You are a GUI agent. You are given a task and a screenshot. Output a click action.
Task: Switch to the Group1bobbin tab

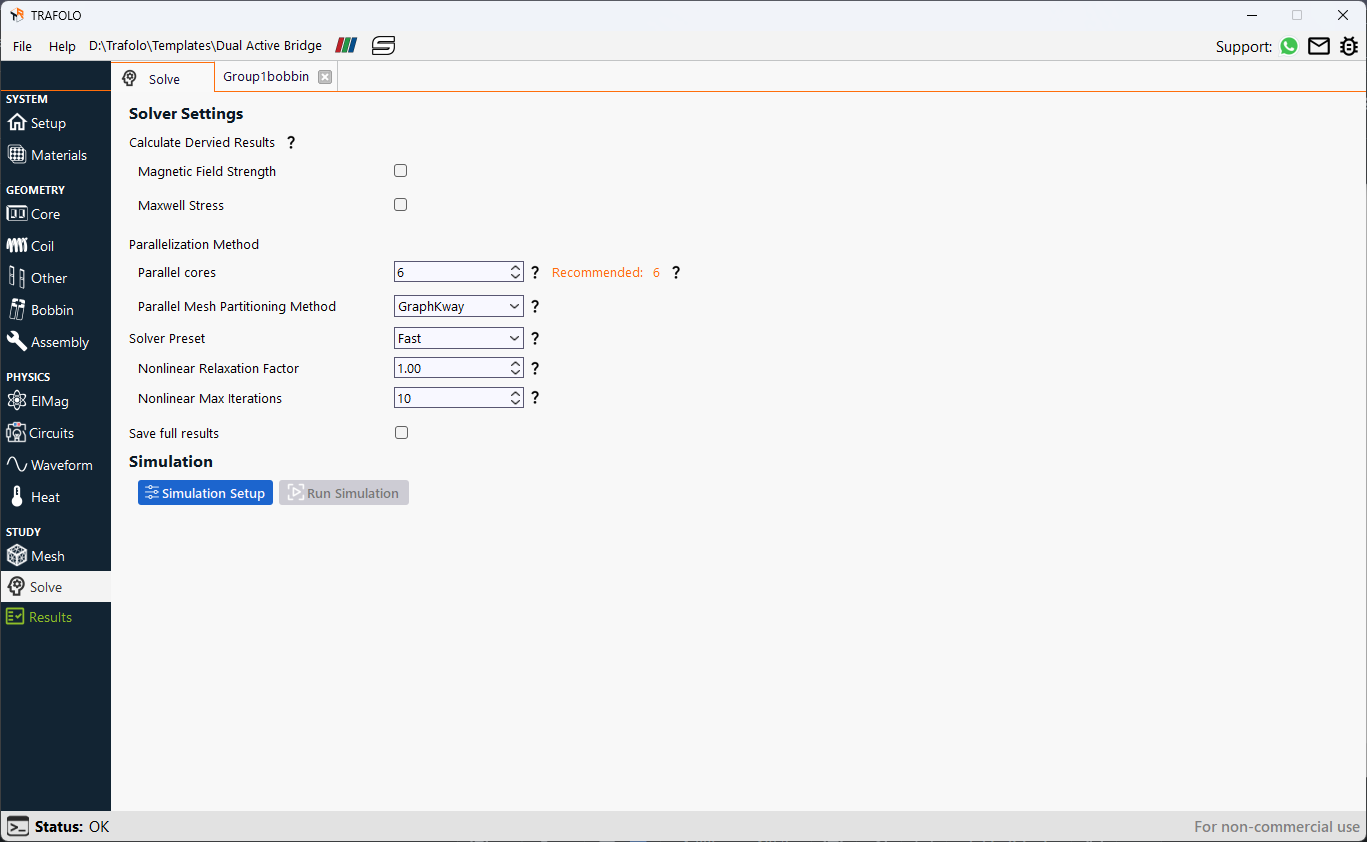265,76
